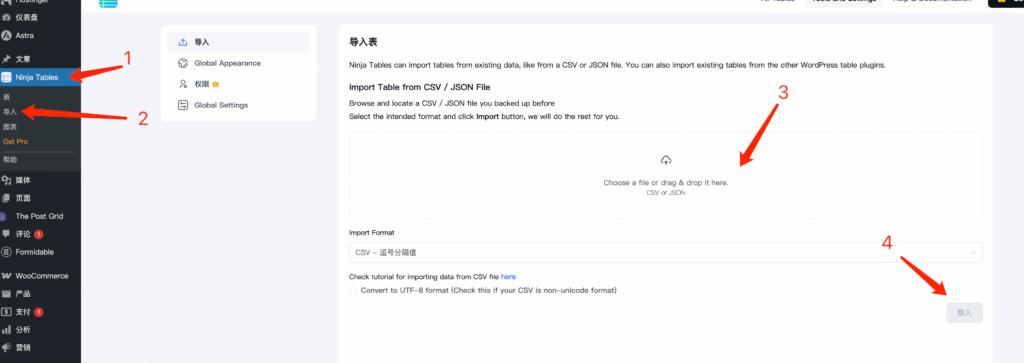Open the 页面 pages icon

6,198
